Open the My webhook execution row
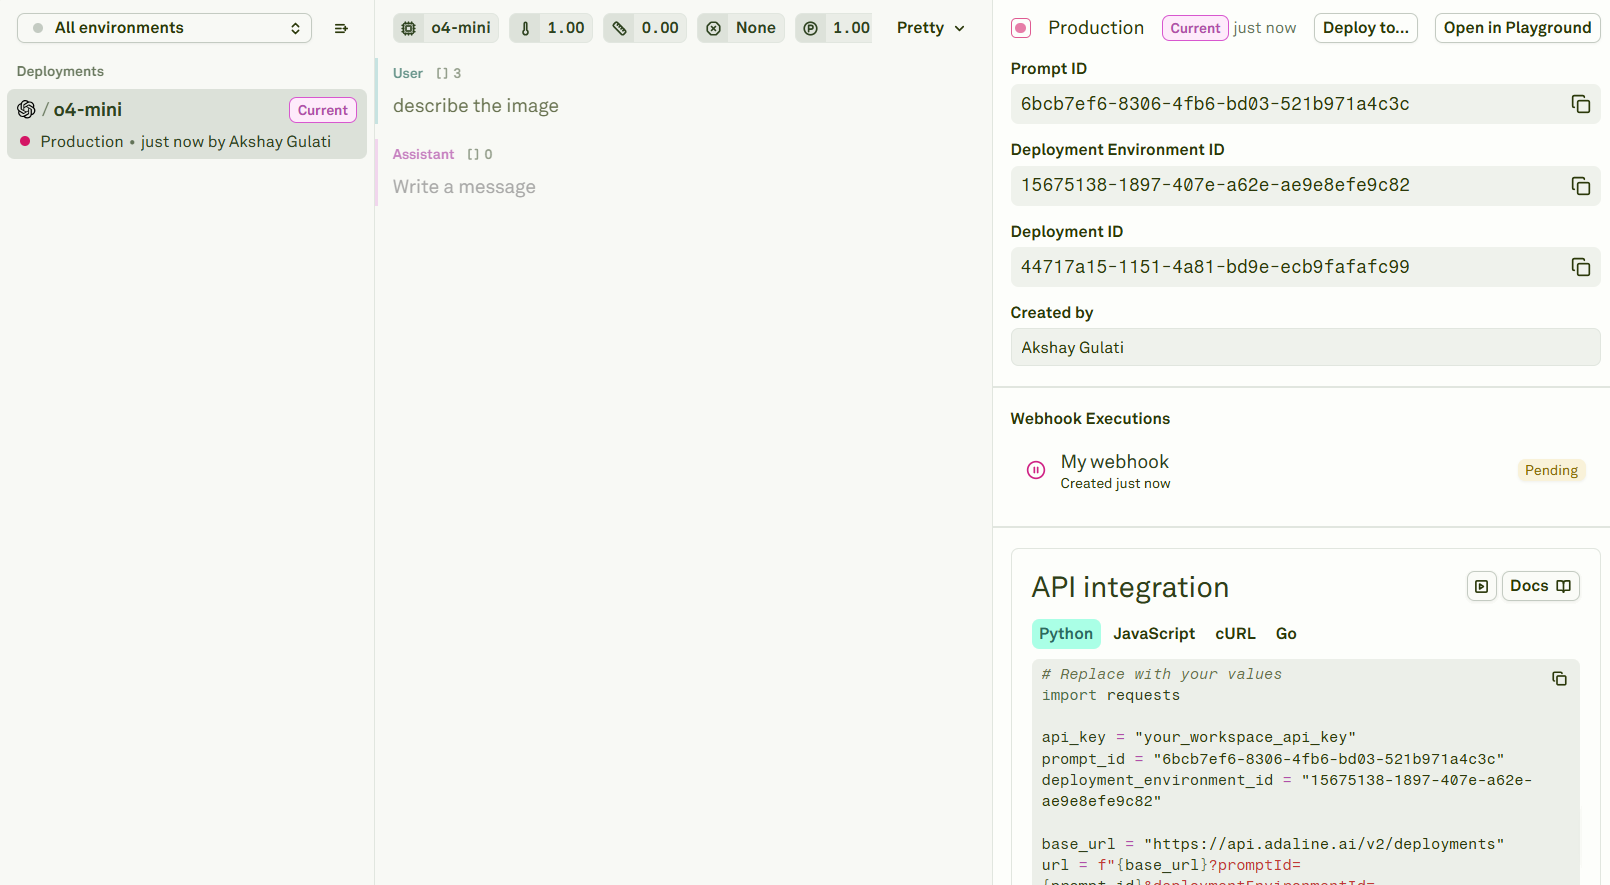Viewport: 1610px width, 885px height. (1305, 471)
